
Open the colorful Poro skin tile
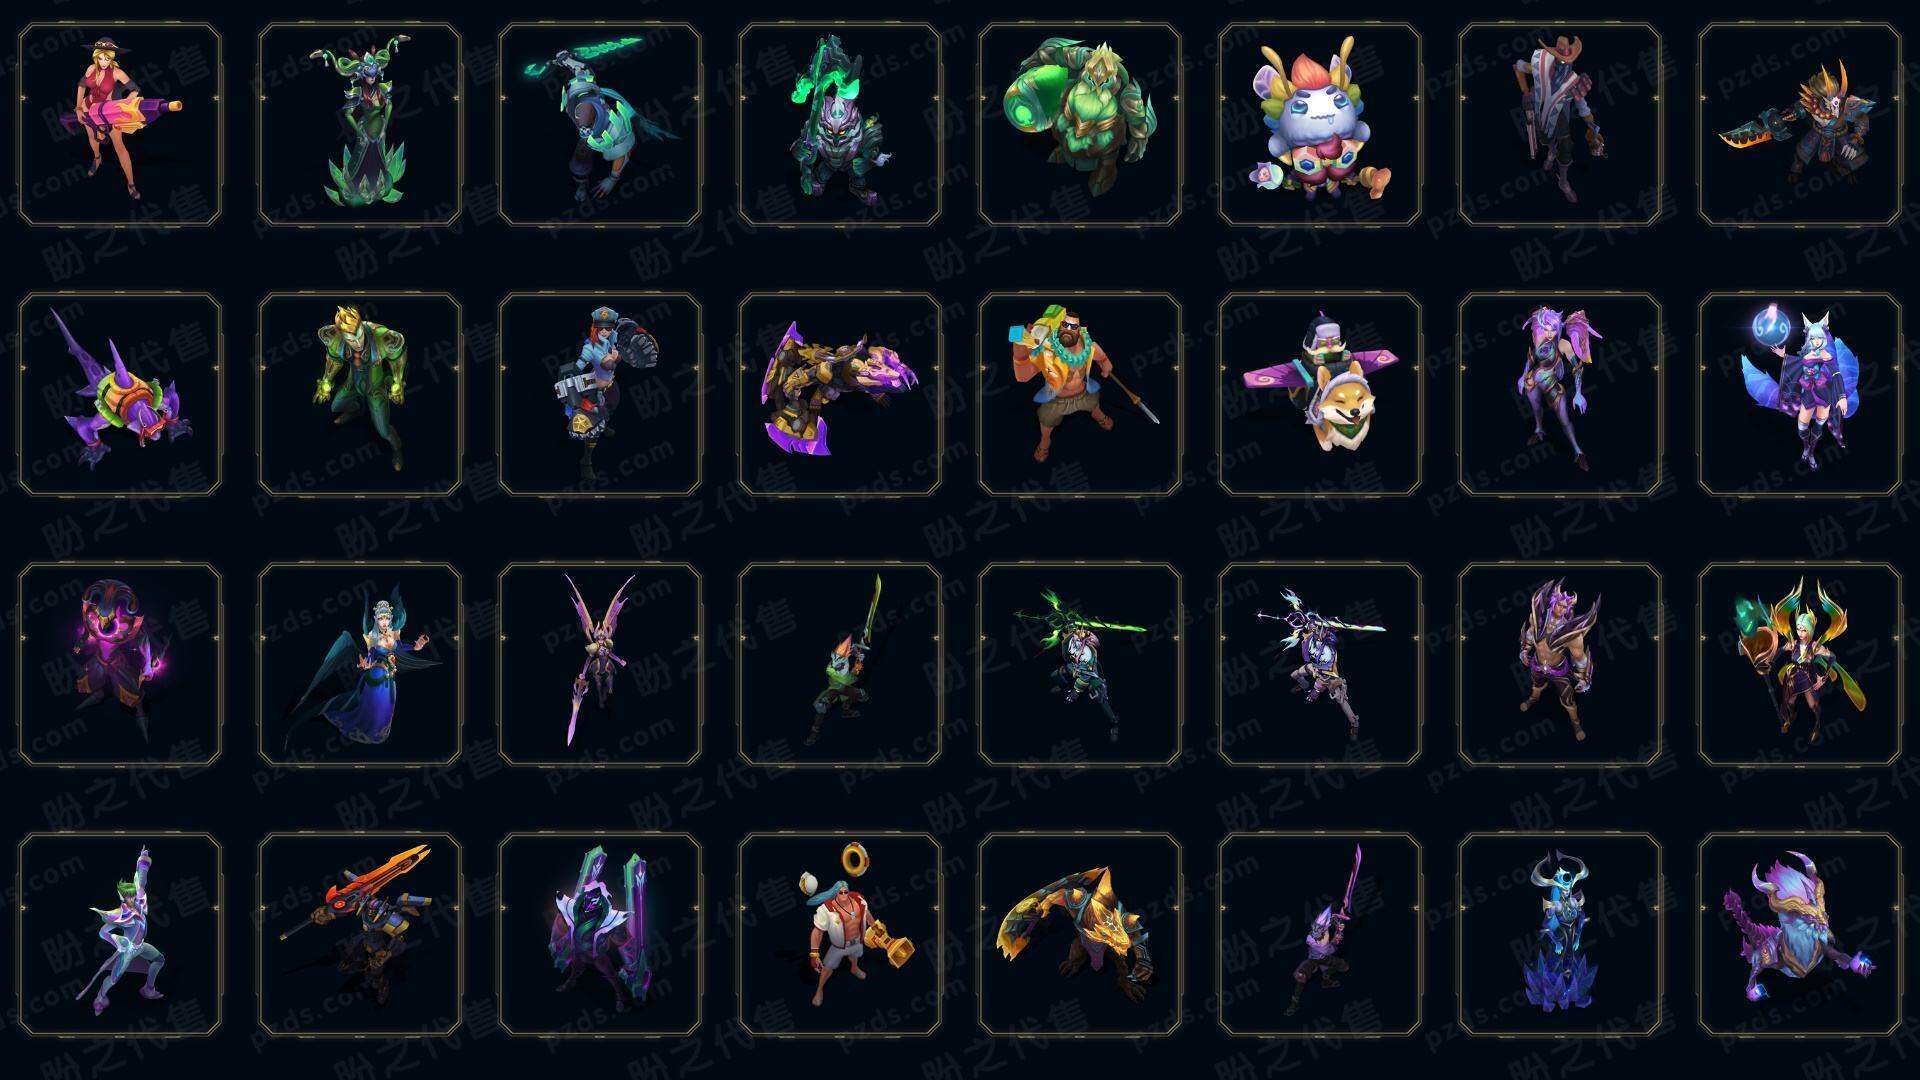click(1320, 125)
